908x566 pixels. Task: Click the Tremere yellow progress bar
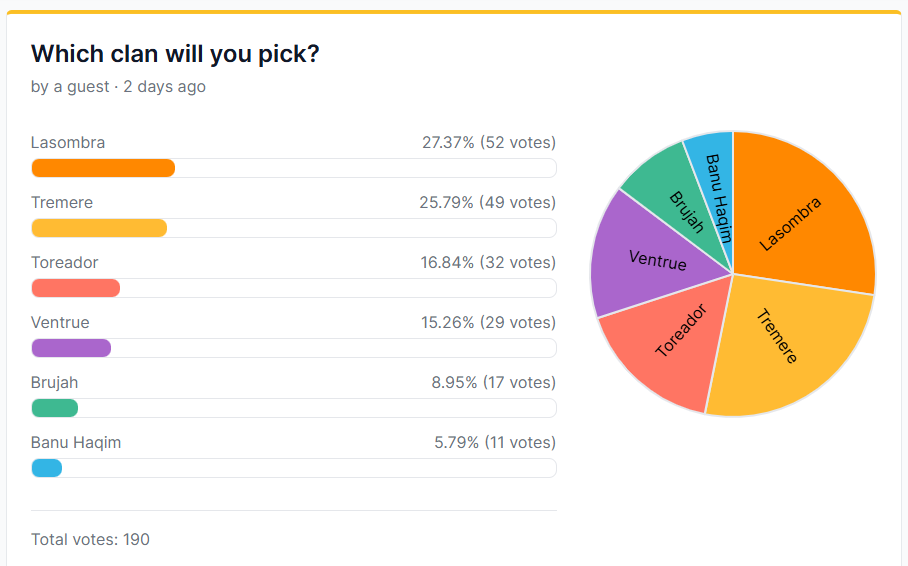point(99,228)
